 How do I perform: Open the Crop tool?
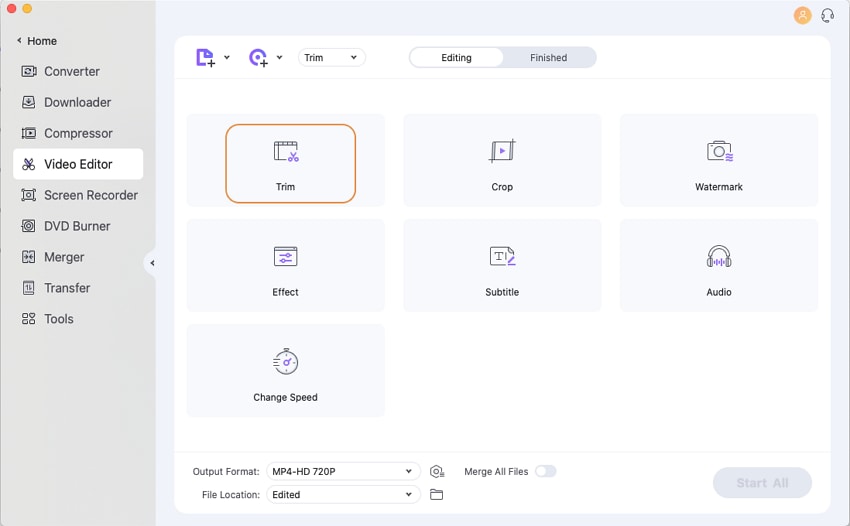click(502, 152)
